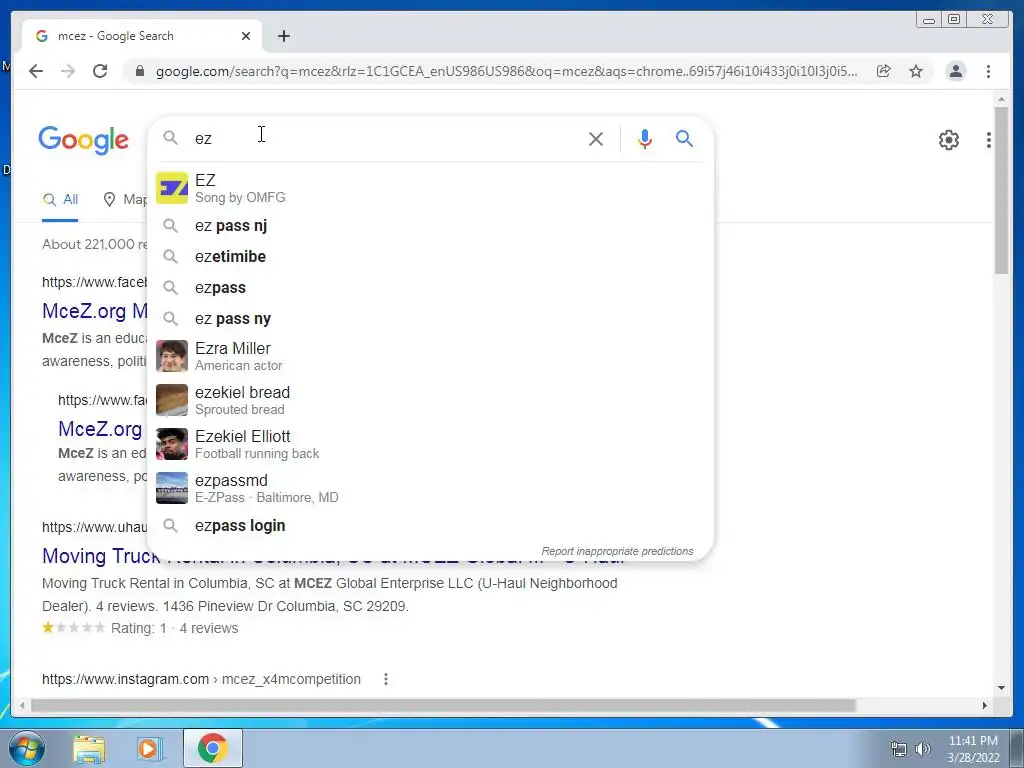Choose the 'ezpass login' suggestion
The width and height of the screenshot is (1024, 768).
click(x=430, y=526)
